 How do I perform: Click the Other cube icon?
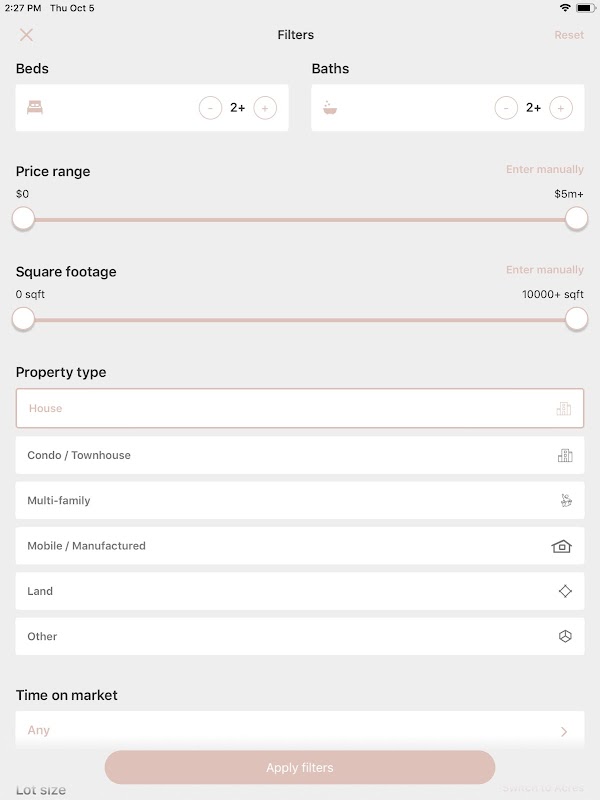pyautogui.click(x=565, y=636)
